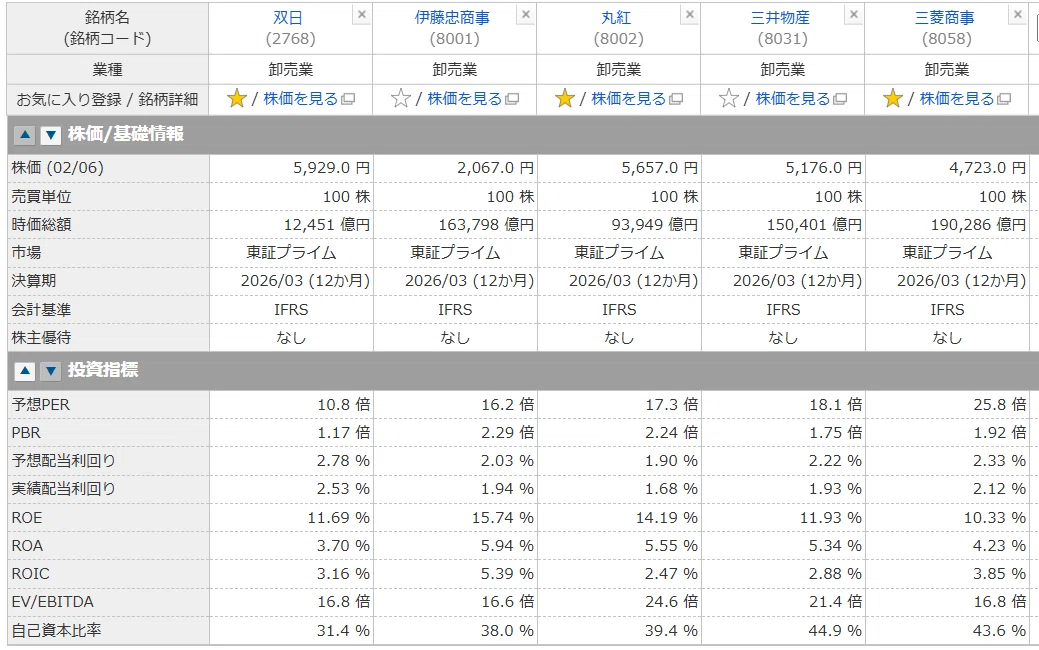Select the 実績配当利回り row label

click(x=63, y=489)
